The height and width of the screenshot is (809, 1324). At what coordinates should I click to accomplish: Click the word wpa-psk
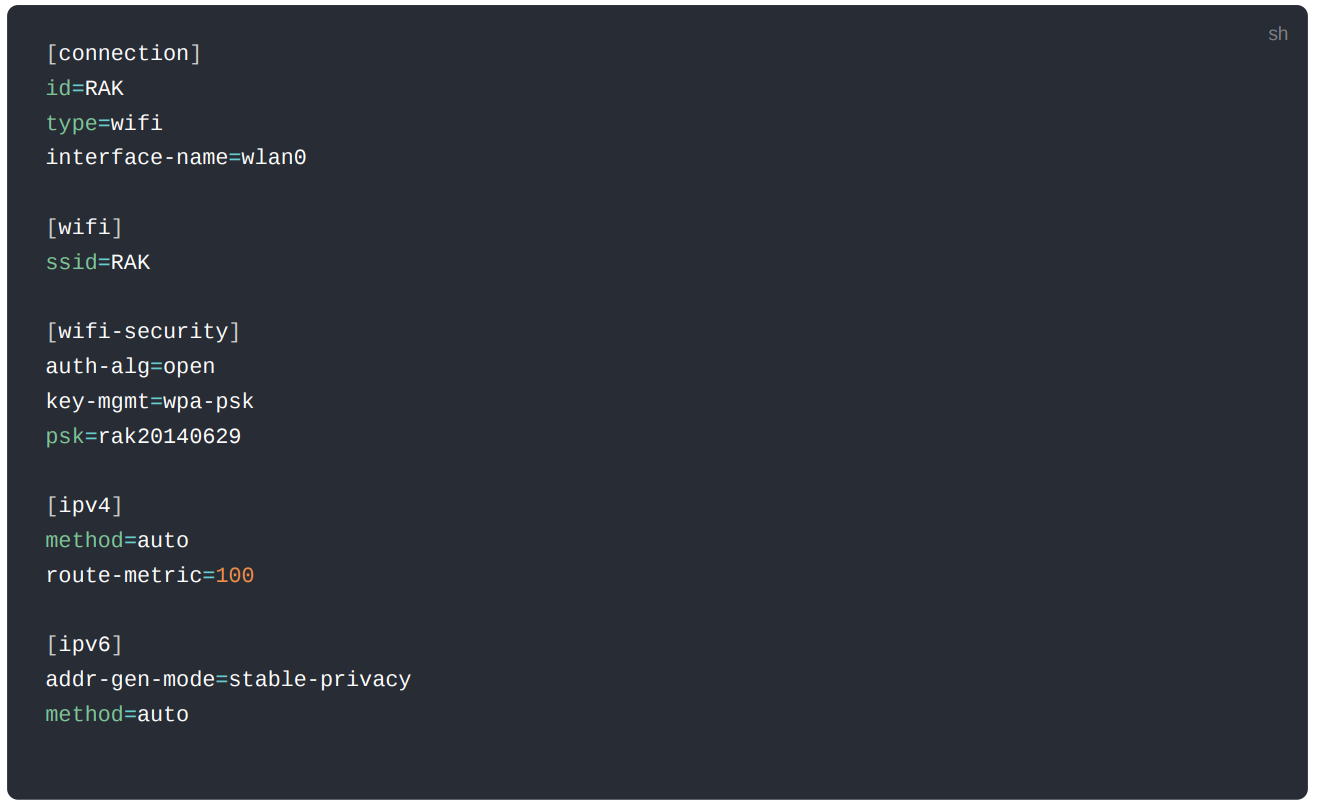[209, 402]
